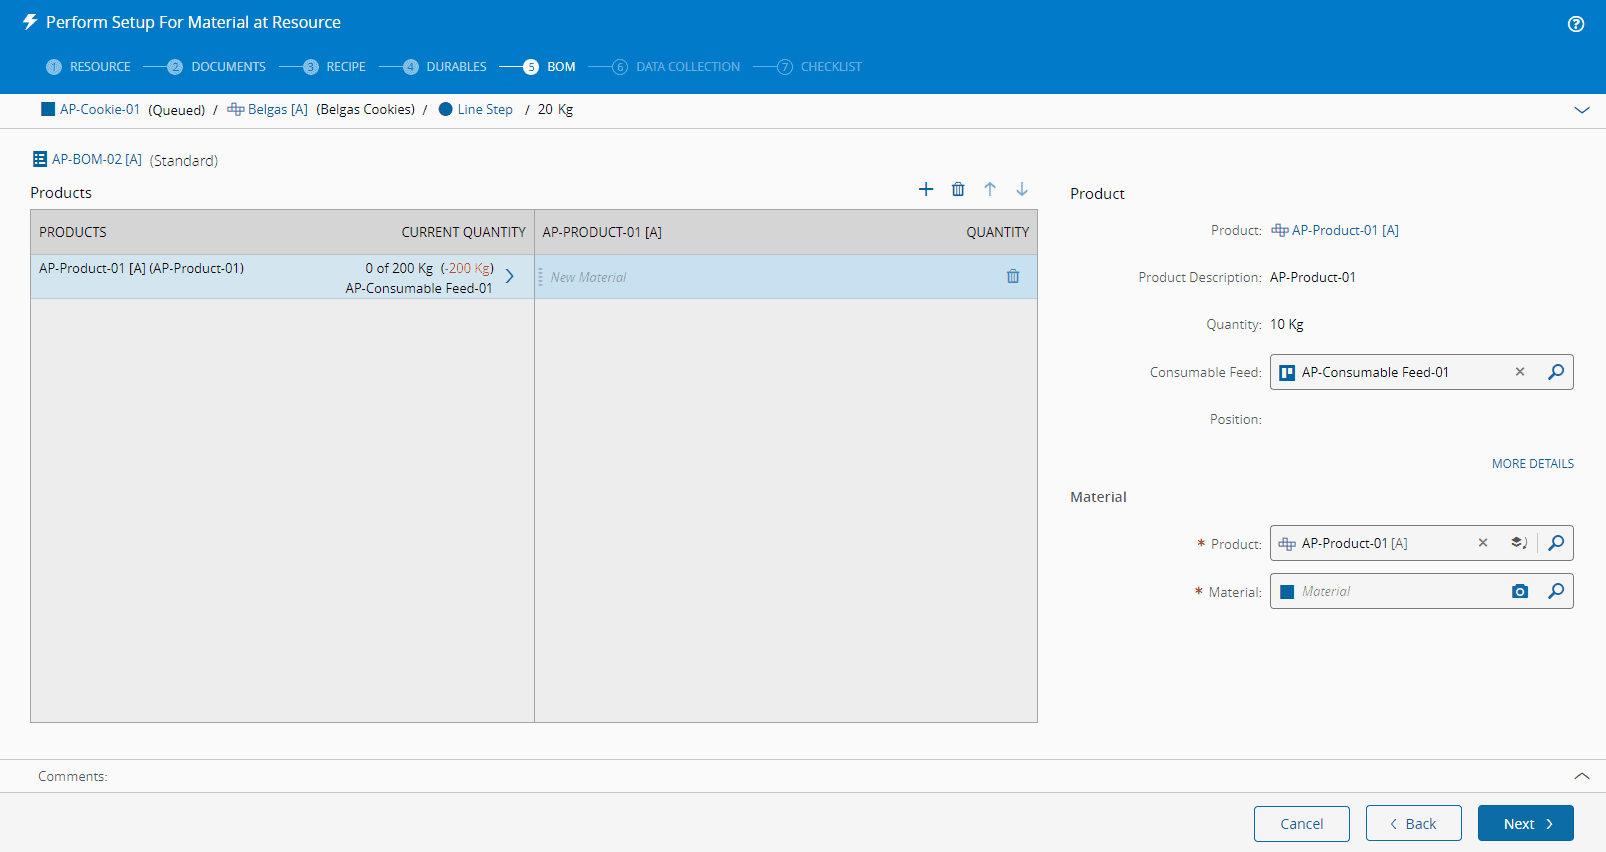Expand AP-Product-01 row chevron
Viewport: 1606px width, 852px height.
click(x=510, y=276)
